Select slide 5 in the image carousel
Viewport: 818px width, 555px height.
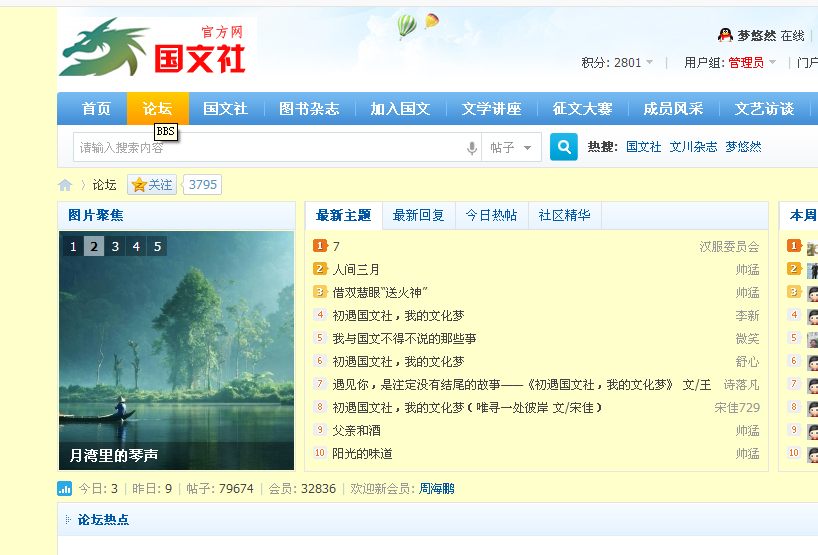tap(158, 246)
